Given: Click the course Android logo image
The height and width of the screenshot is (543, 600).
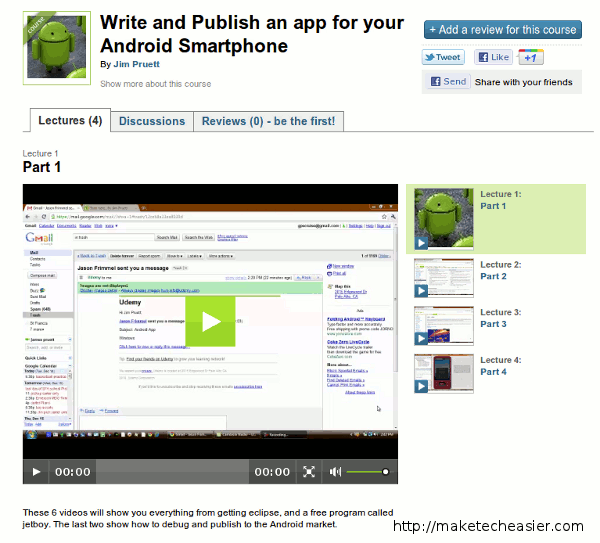Looking at the screenshot, I should coord(57,47).
